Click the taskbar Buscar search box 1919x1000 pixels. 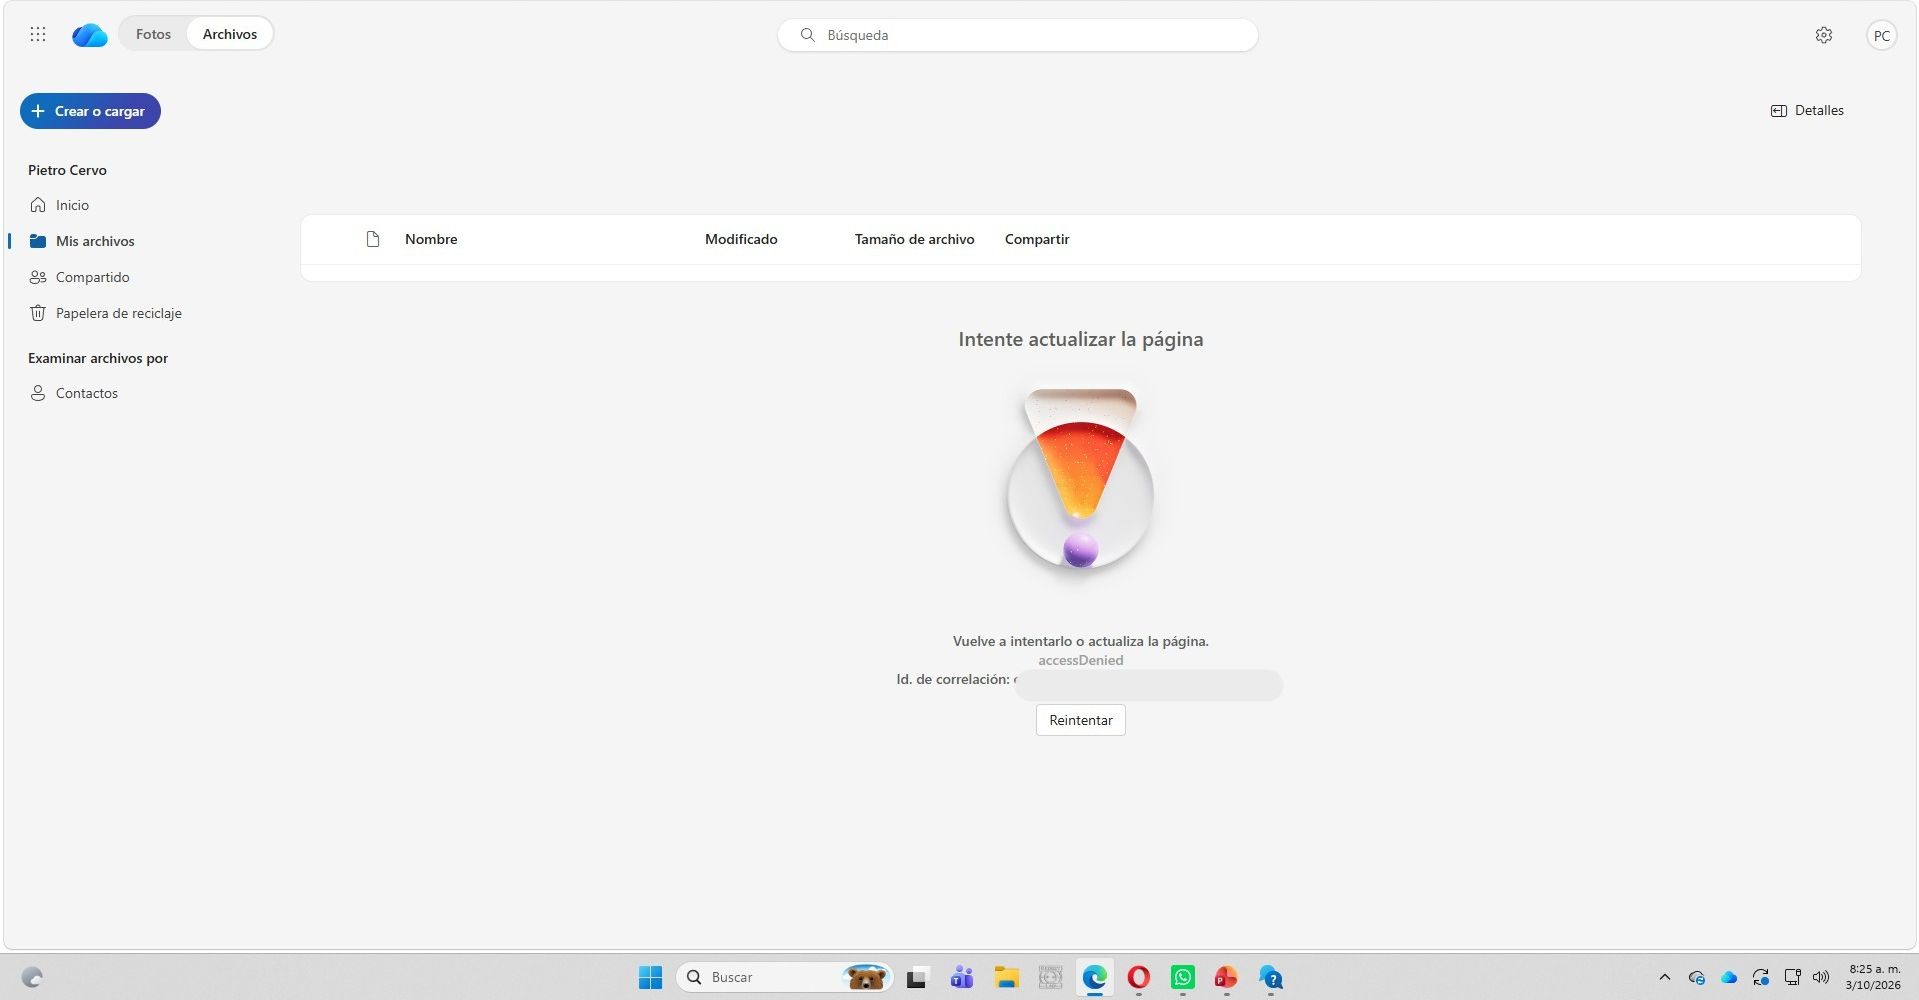(786, 977)
